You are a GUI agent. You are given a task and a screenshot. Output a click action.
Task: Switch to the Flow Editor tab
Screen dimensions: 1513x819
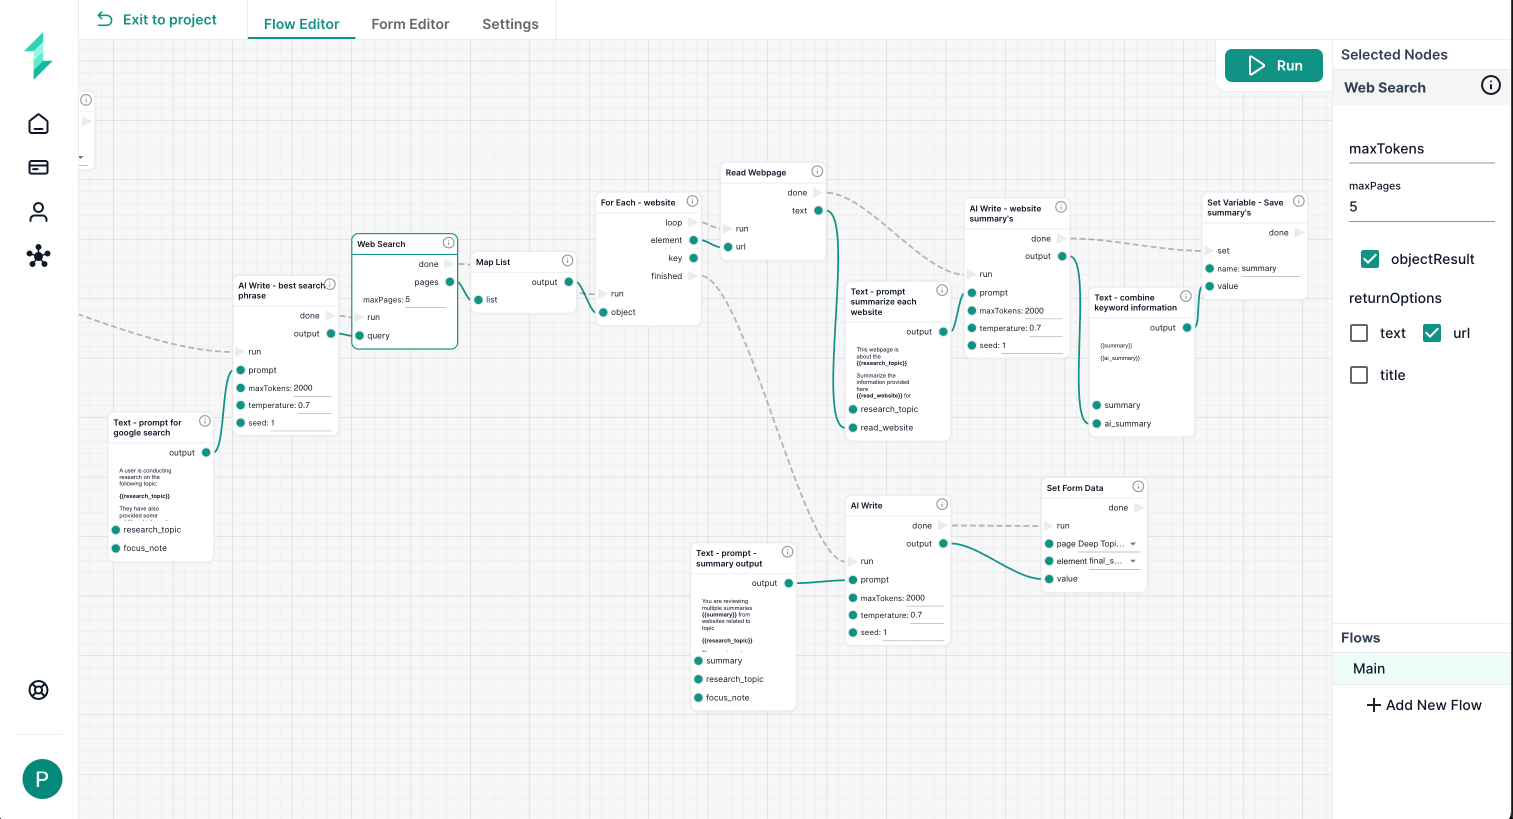point(301,23)
